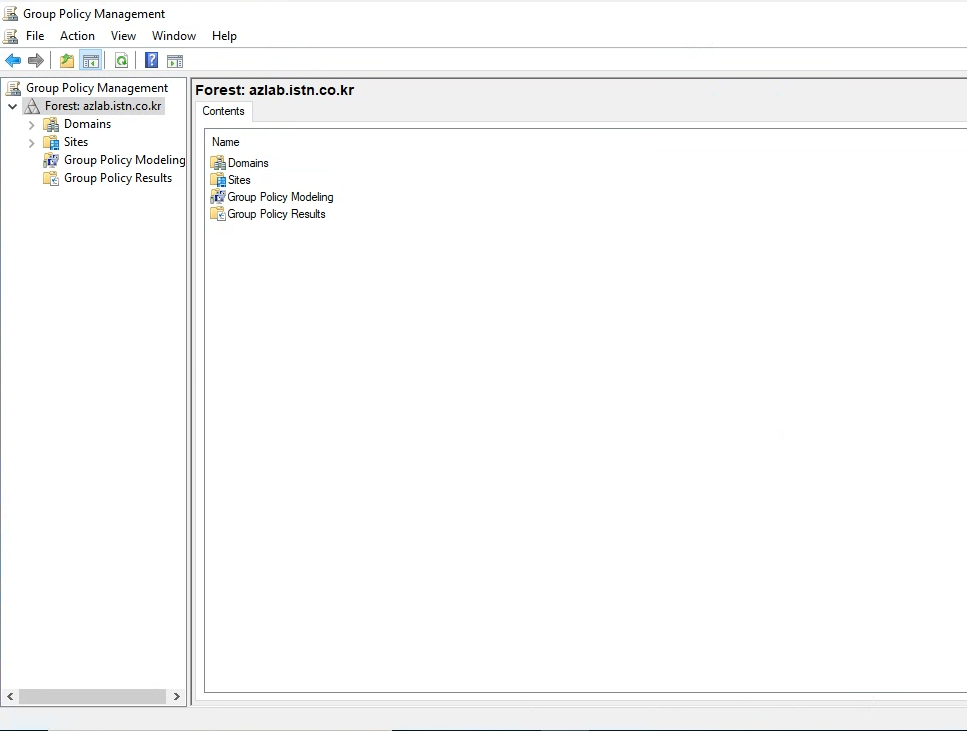Image resolution: width=967 pixels, height=731 pixels.
Task: Click the Name column header
Action: coord(226,142)
